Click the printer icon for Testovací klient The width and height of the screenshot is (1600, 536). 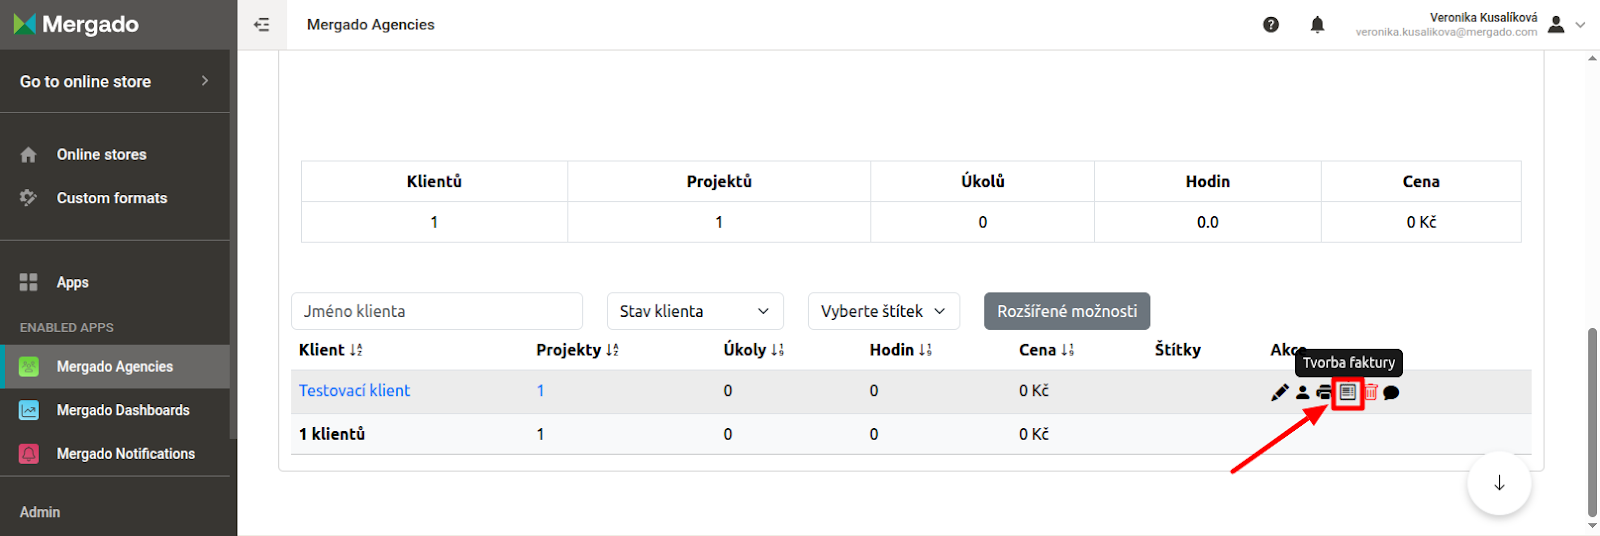(1324, 392)
